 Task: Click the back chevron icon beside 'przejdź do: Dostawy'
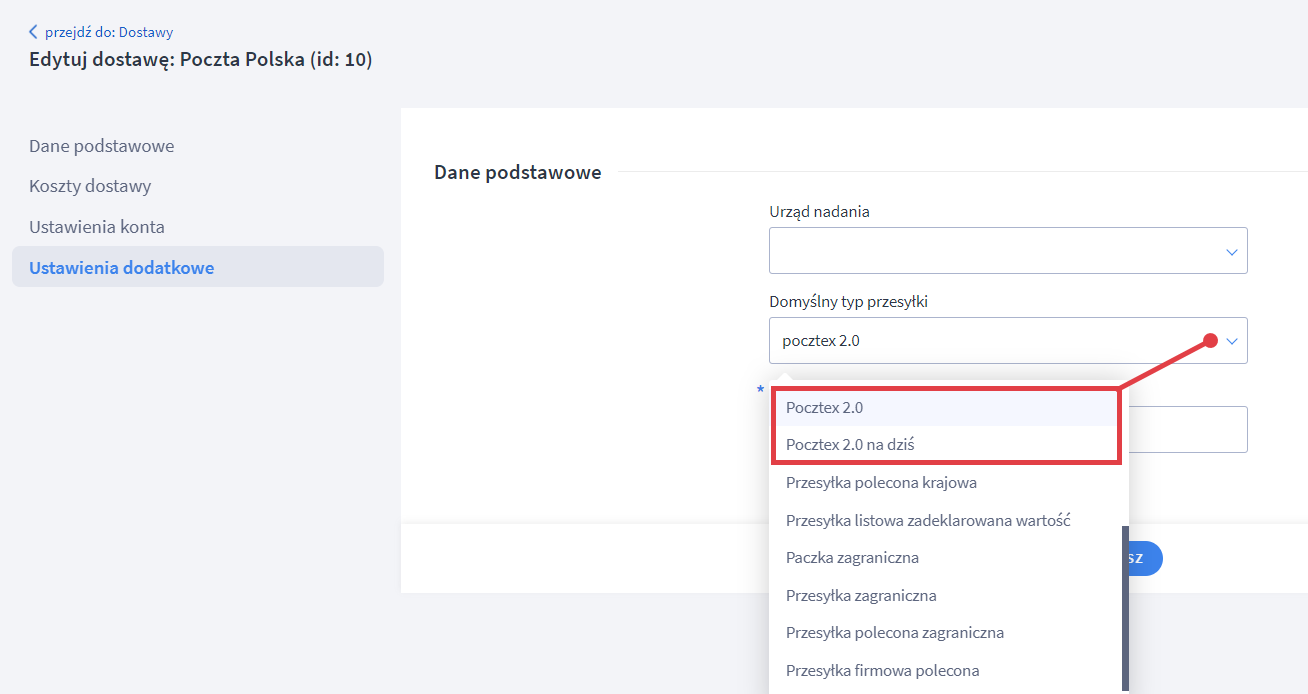tap(34, 32)
